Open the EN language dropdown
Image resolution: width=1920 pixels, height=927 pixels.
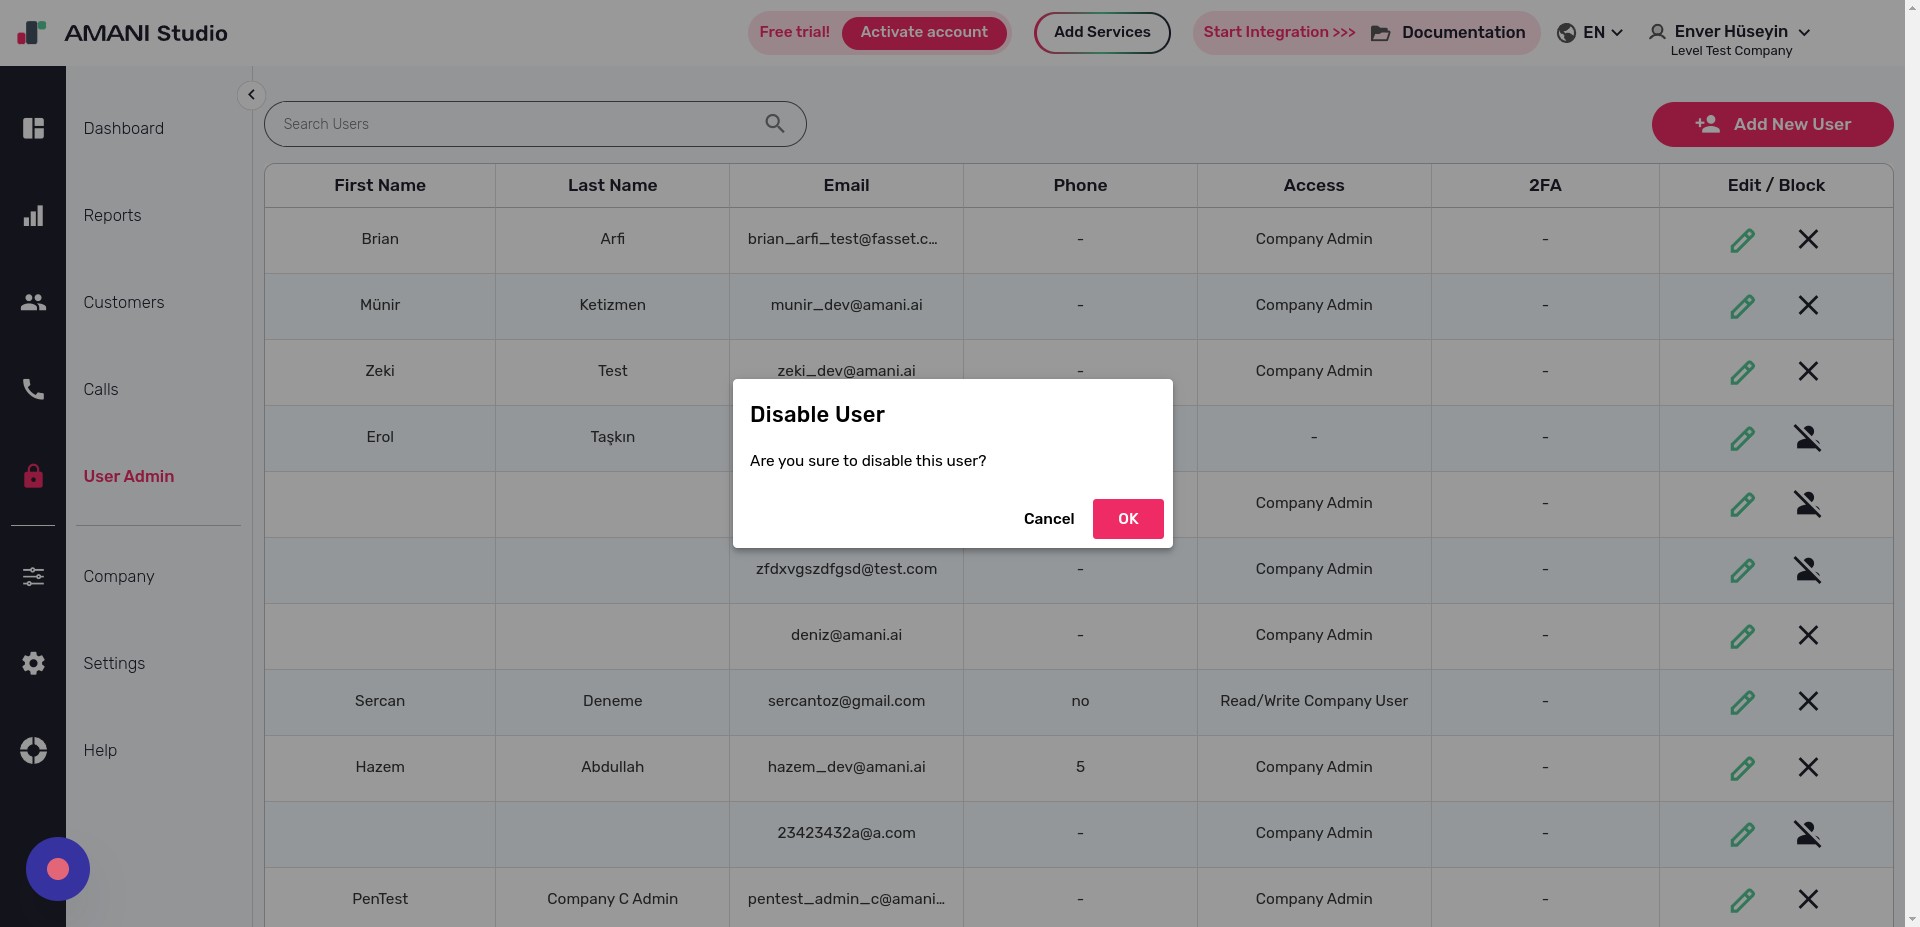point(1590,33)
